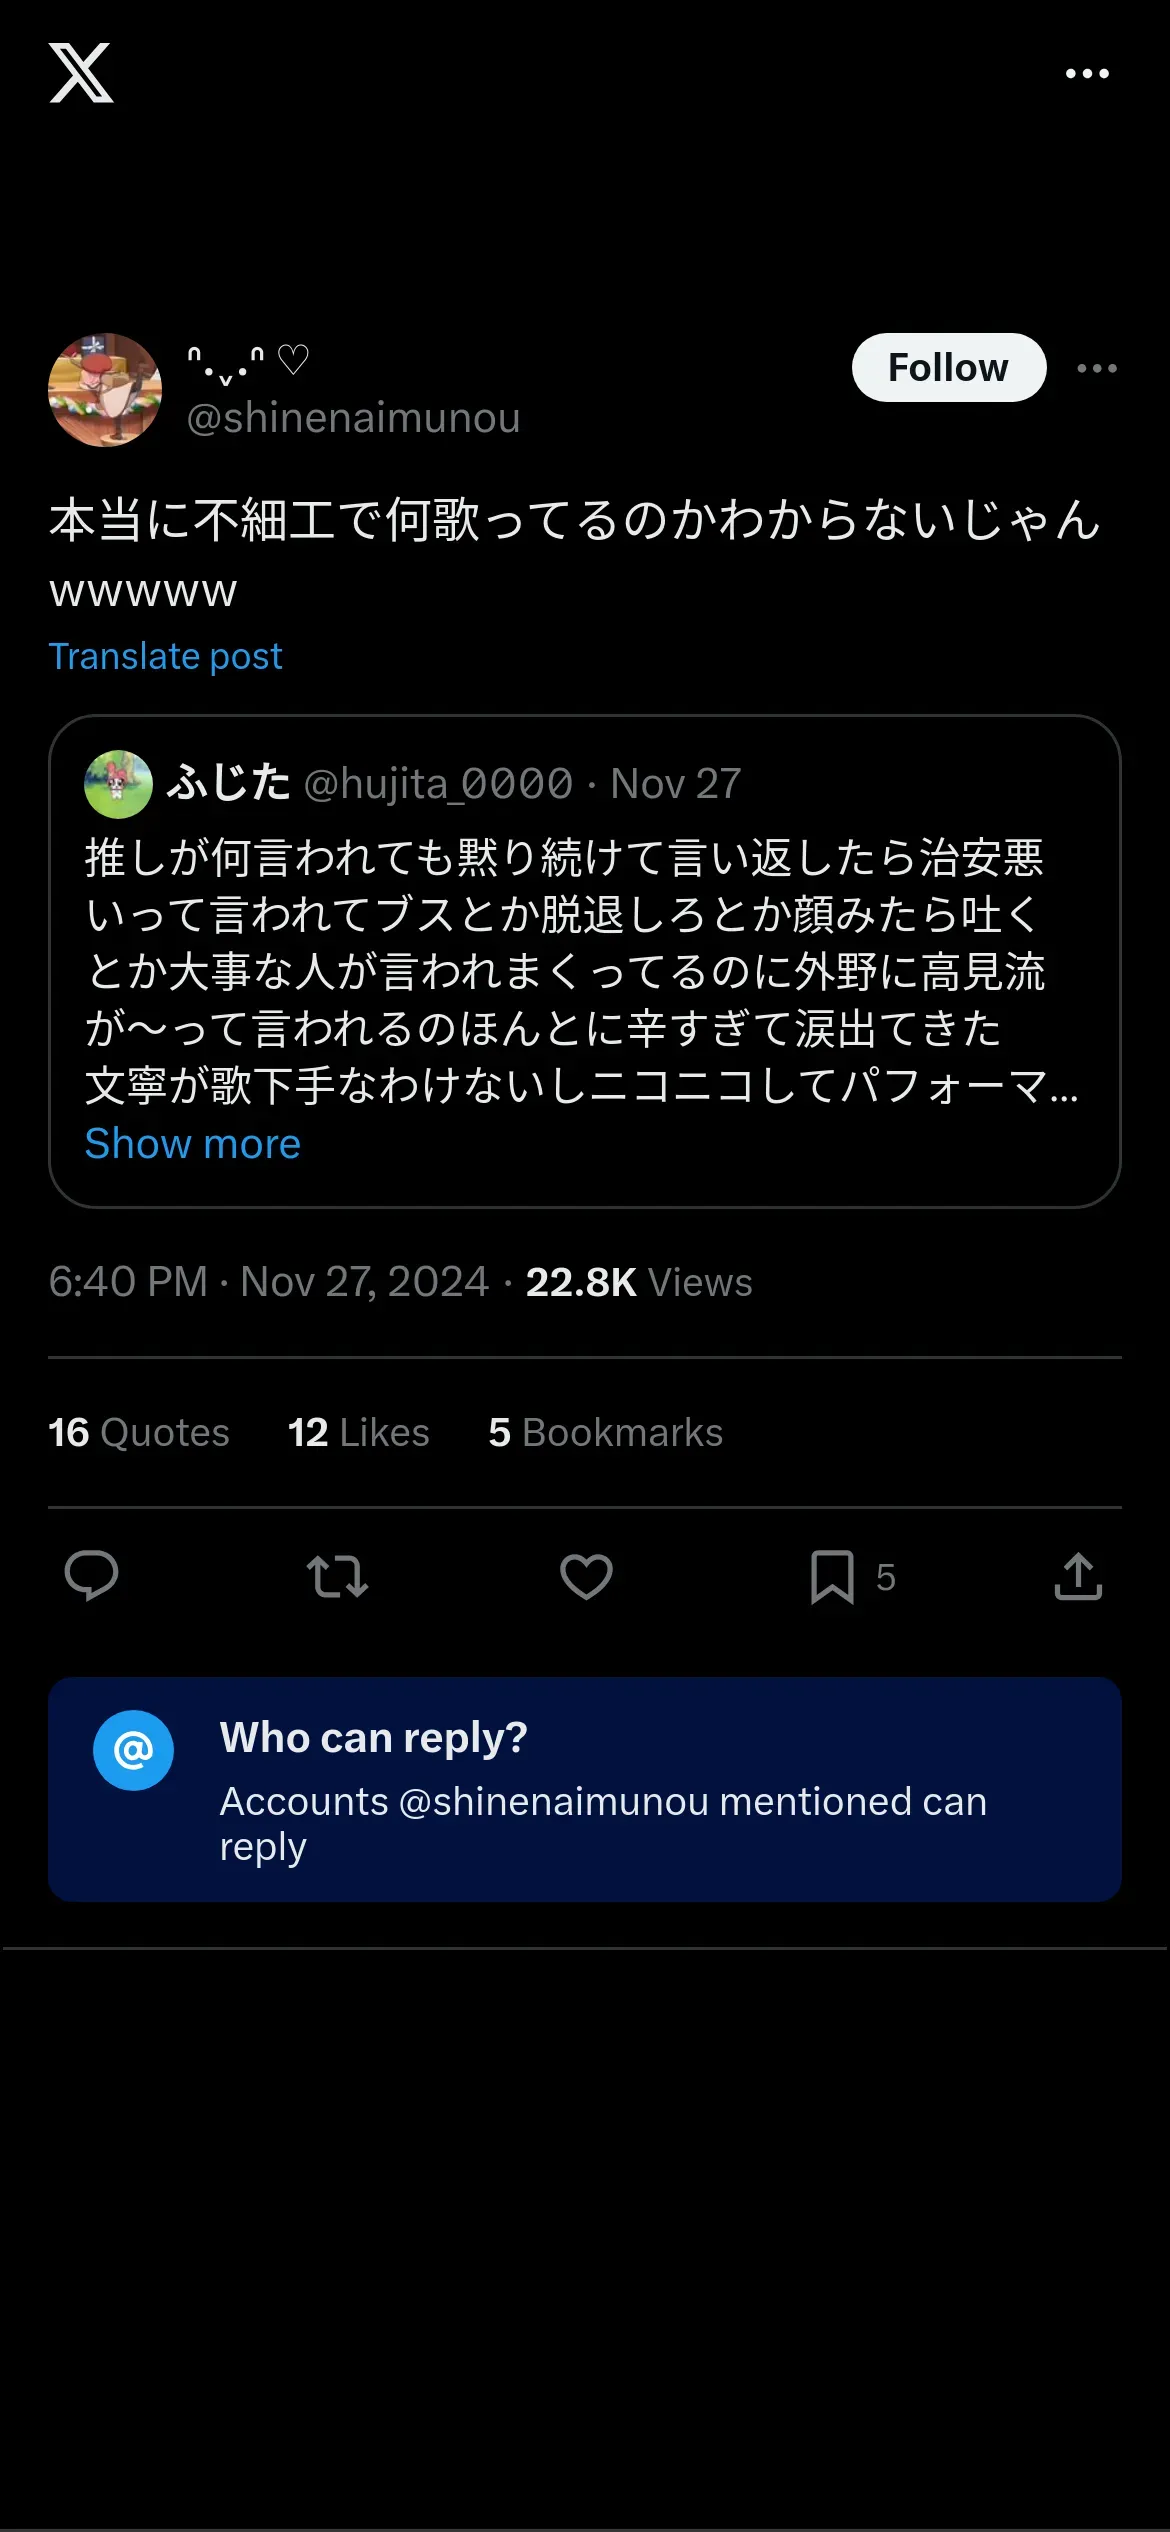The width and height of the screenshot is (1170, 2532).
Task: Open the post's three-dot options menu
Action: pyautogui.click(x=1097, y=369)
